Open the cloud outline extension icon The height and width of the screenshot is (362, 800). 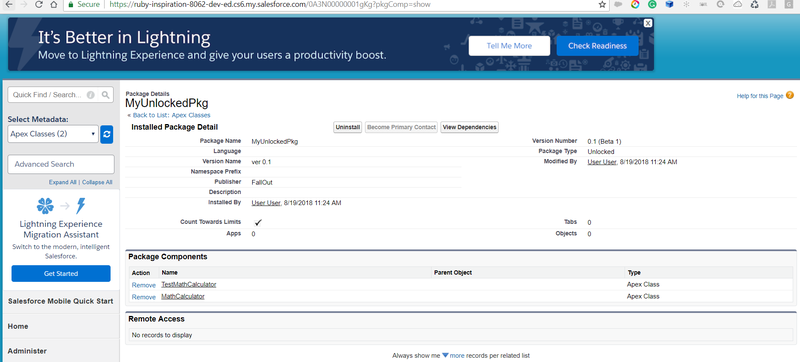point(737,4)
